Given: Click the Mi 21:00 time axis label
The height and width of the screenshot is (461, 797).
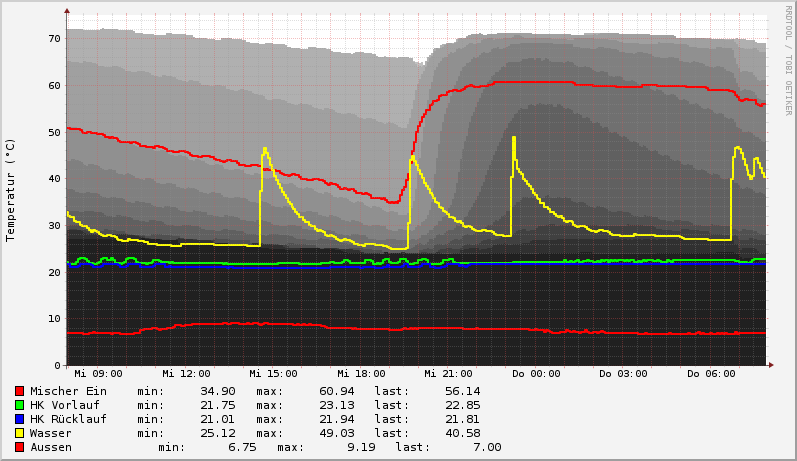Looking at the screenshot, I should pyautogui.click(x=449, y=374).
